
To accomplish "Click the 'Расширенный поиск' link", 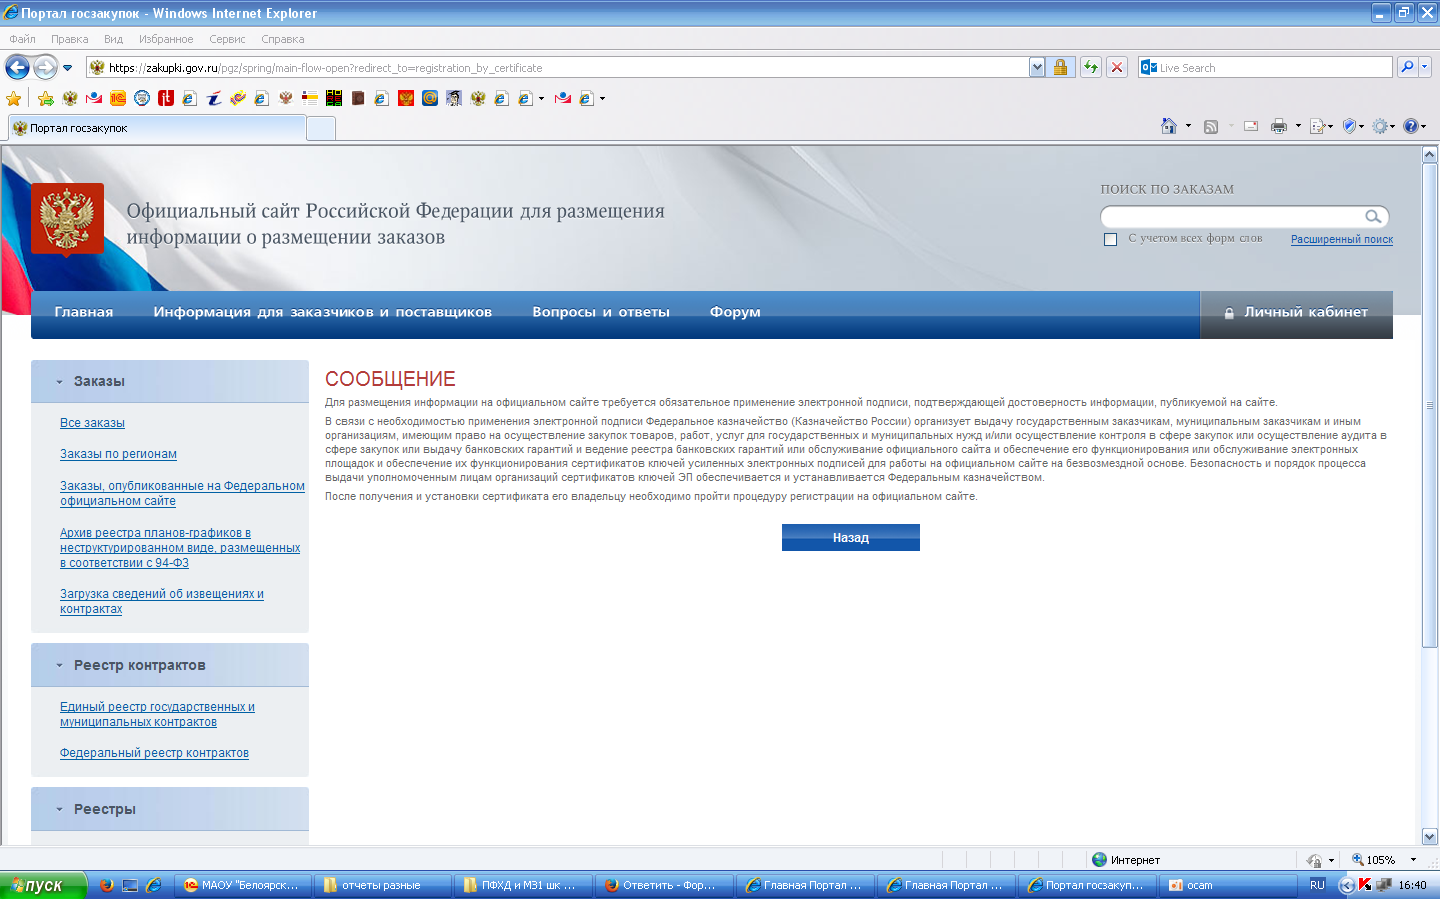I will pos(1341,239).
